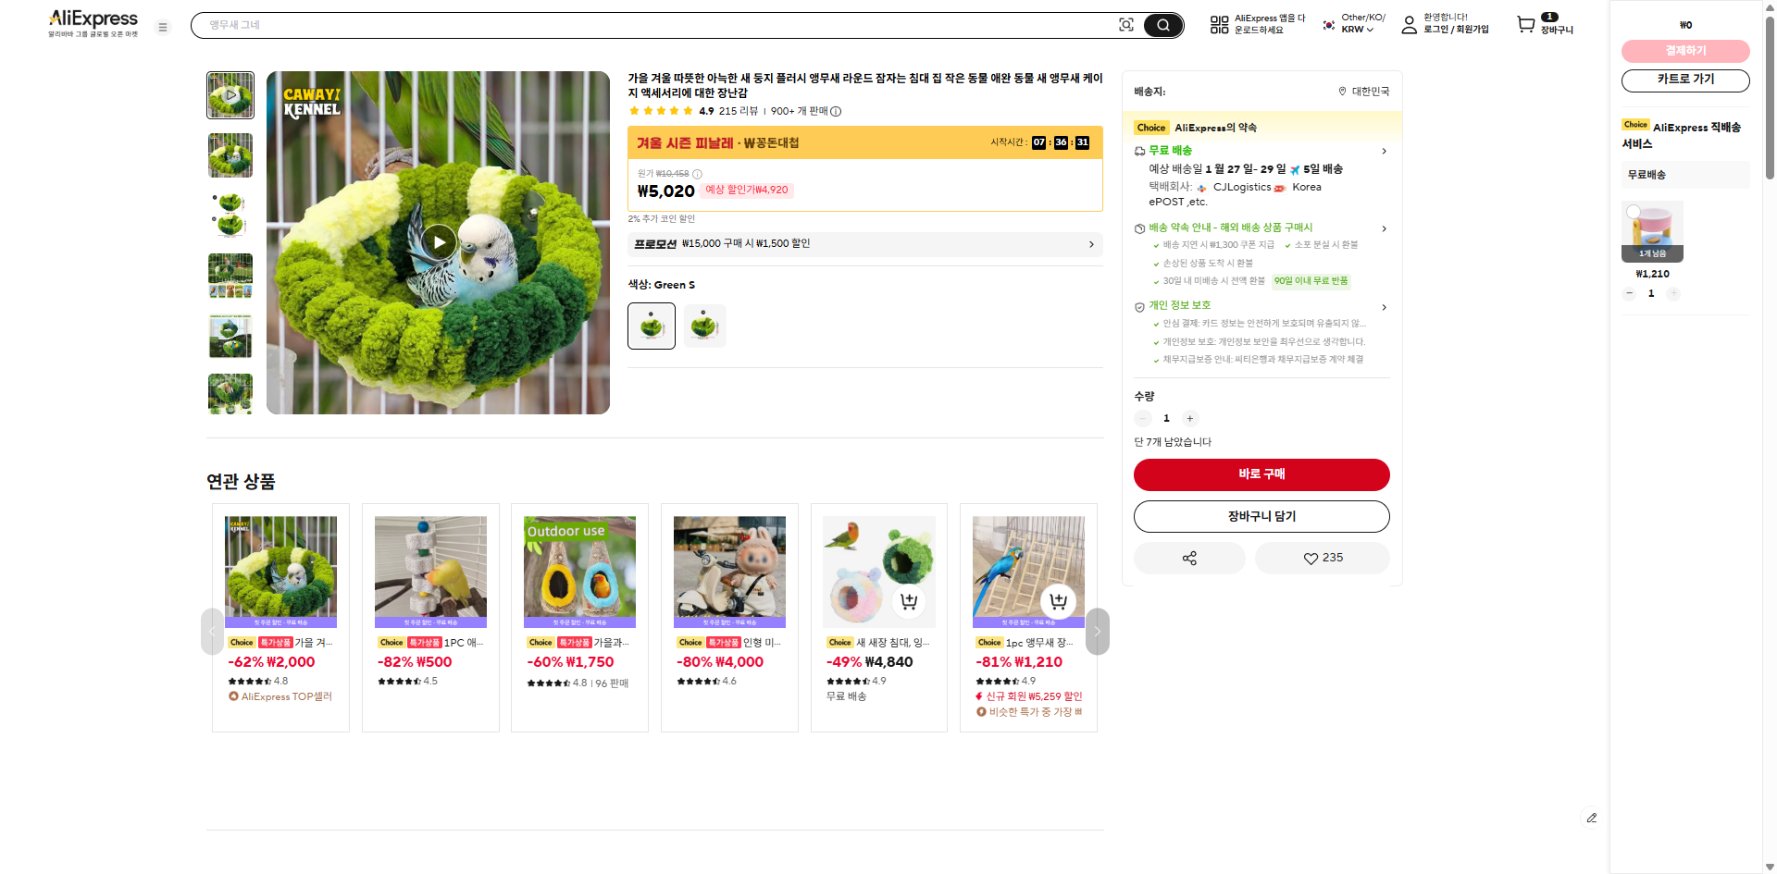
Task: Select the Green S color swatch
Action: click(652, 325)
